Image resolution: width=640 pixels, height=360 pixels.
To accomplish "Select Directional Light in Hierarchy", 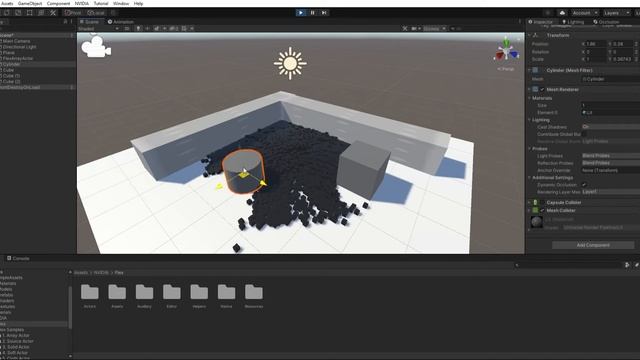I will click(x=20, y=47).
